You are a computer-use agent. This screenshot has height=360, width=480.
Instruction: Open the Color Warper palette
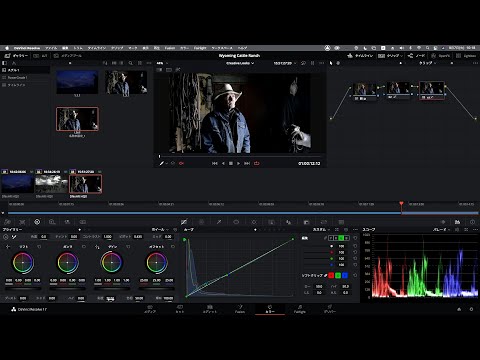201,222
